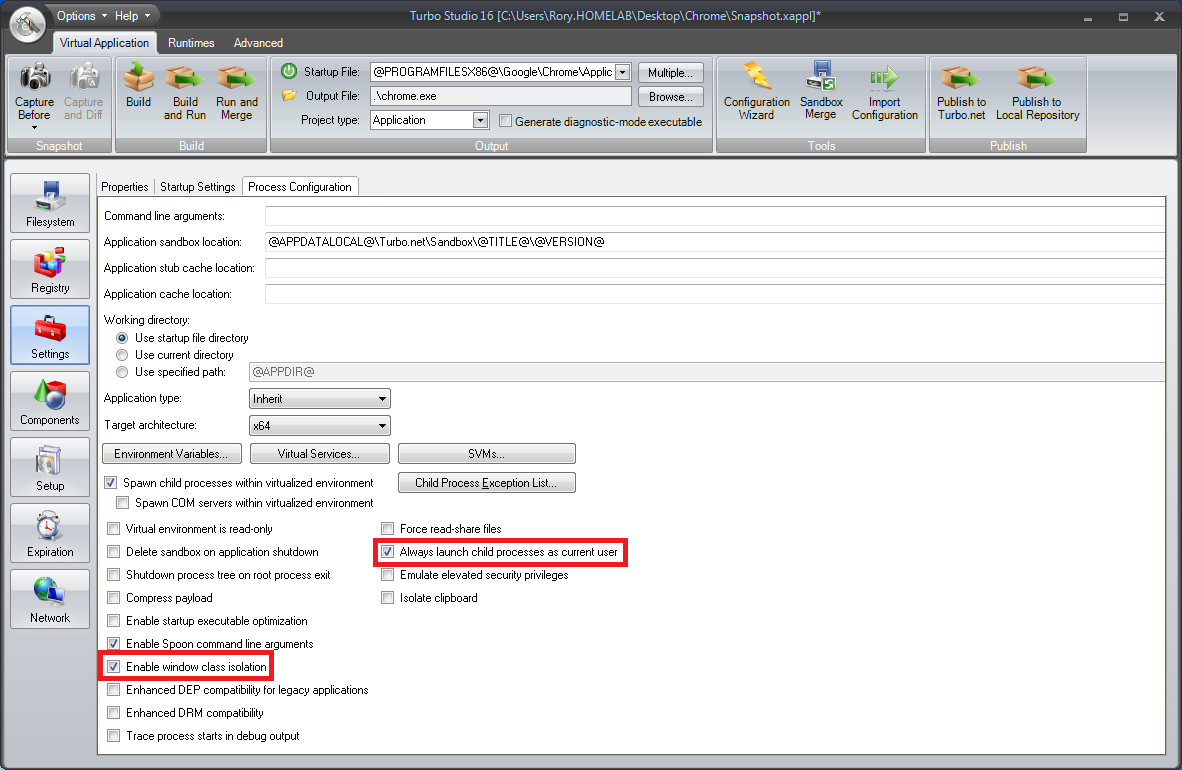Open the Options menu
1182x770 pixels.
point(82,16)
